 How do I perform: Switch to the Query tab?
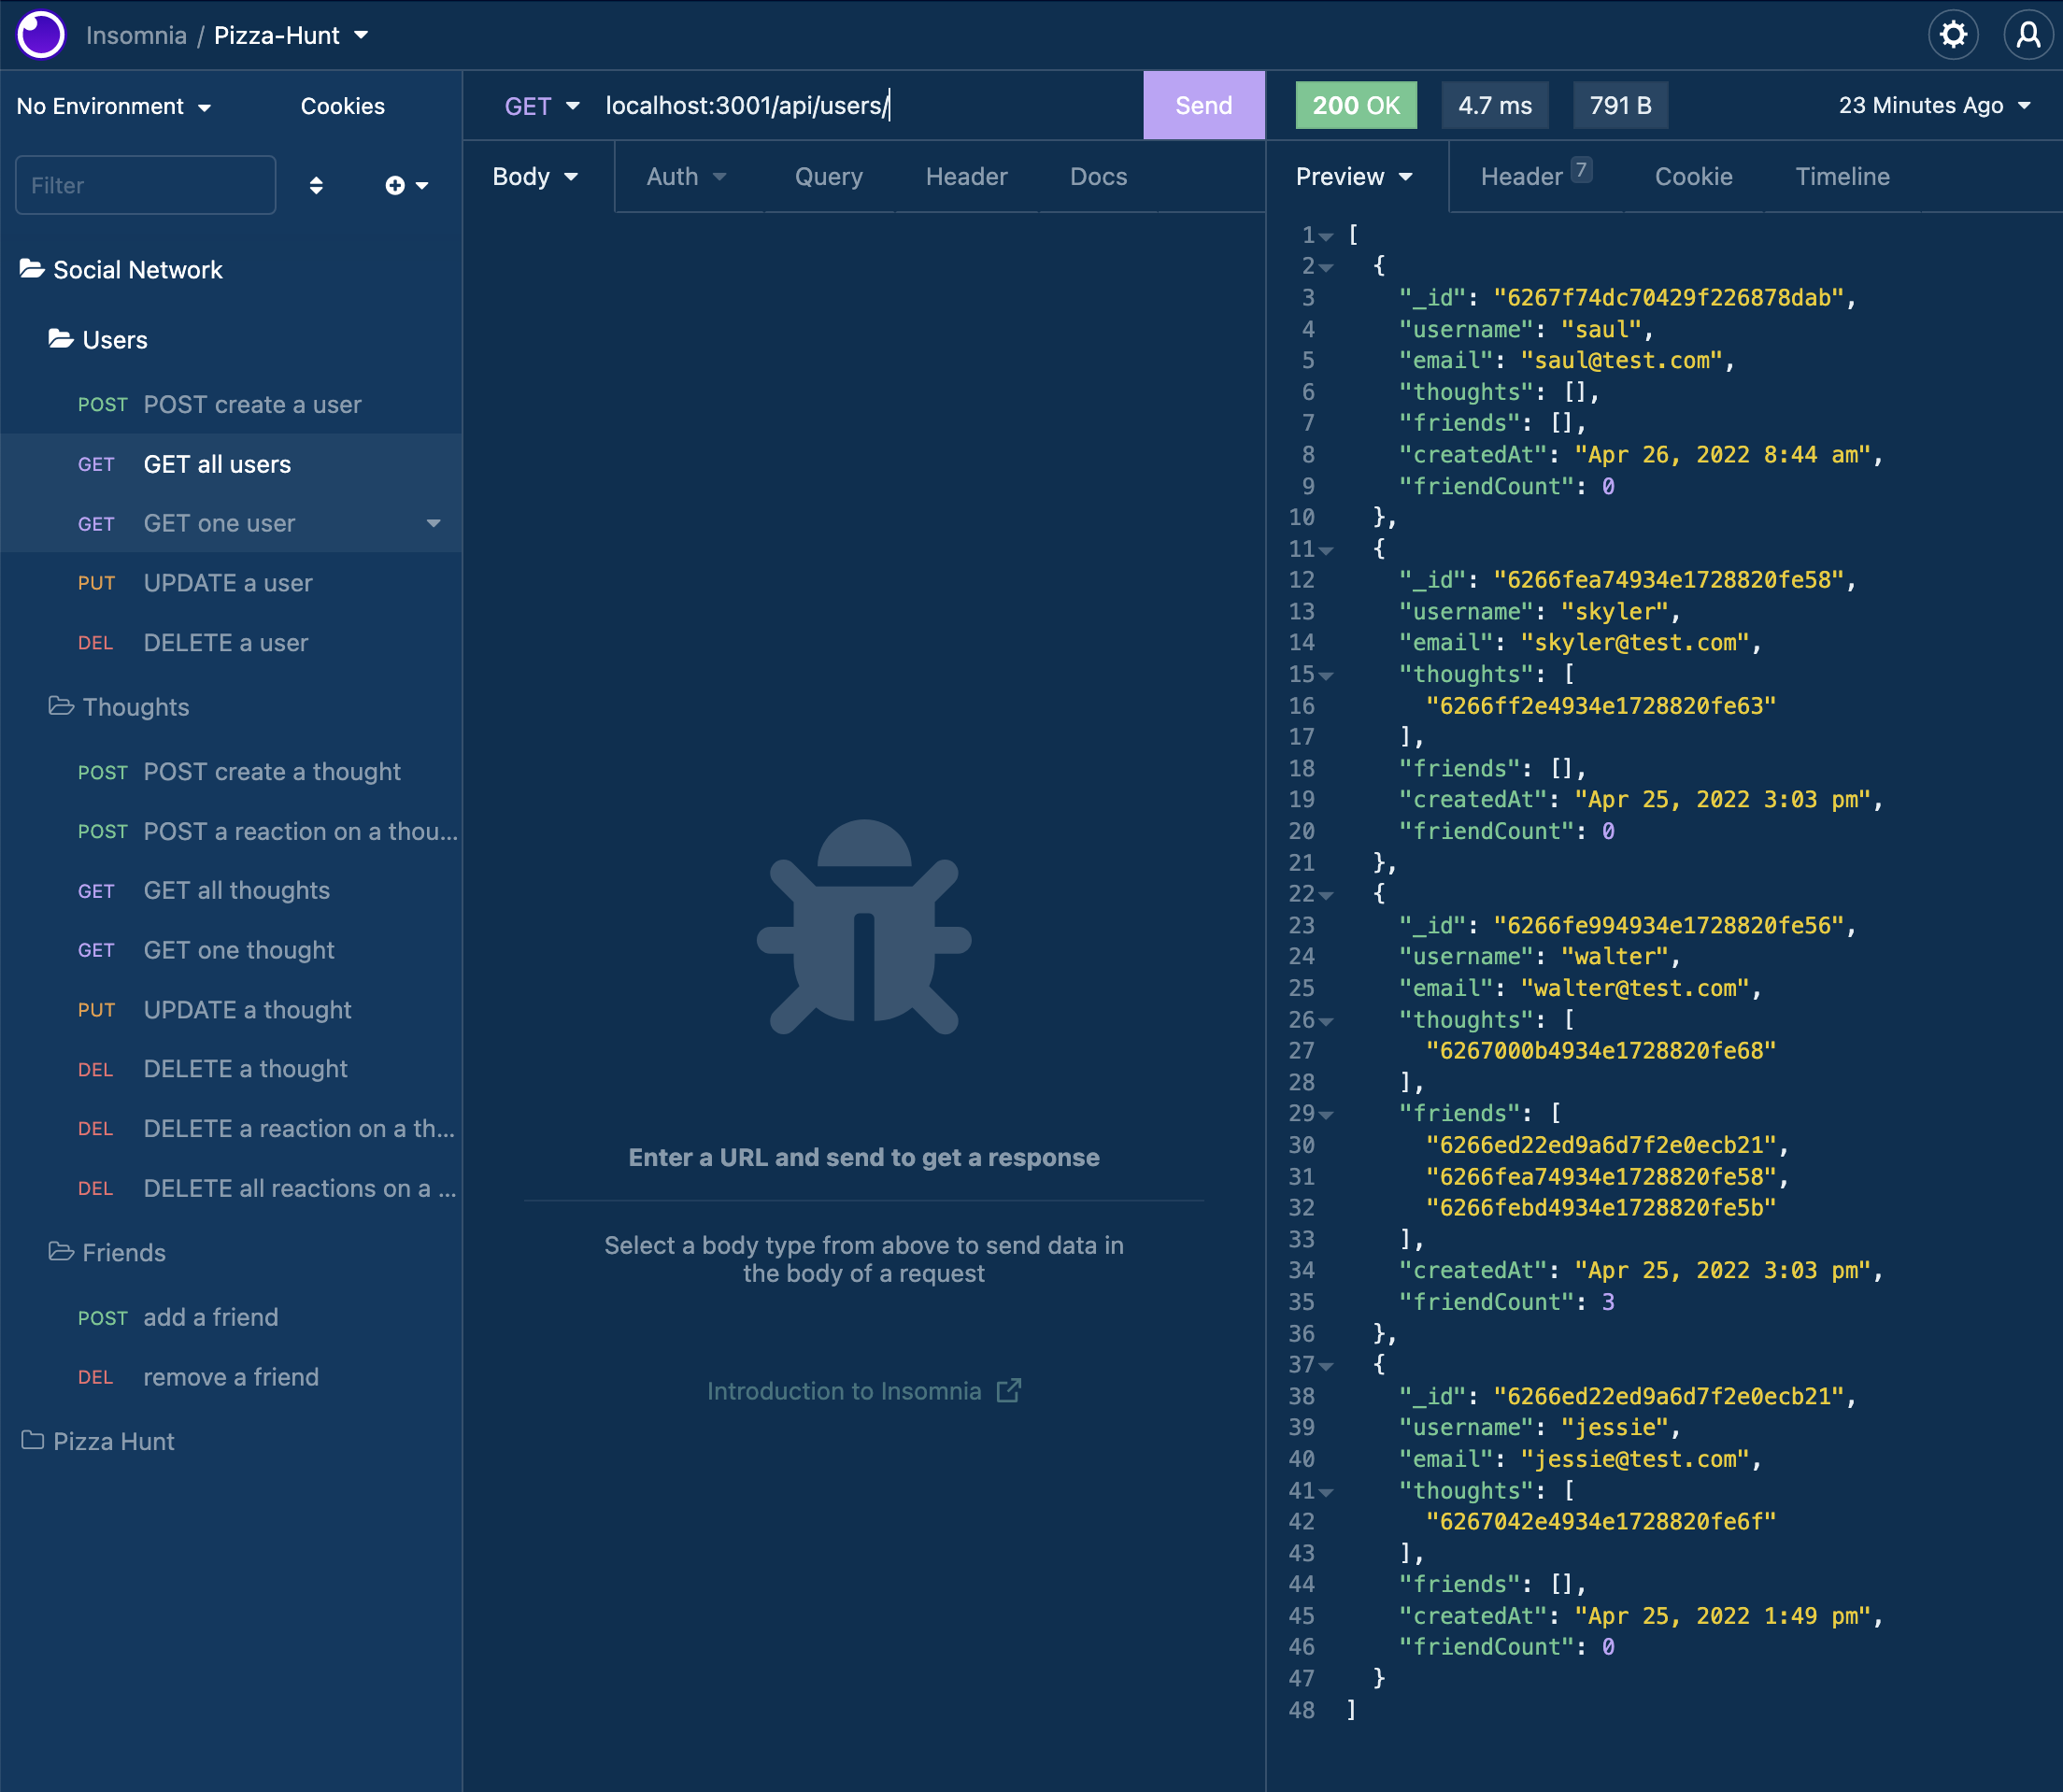(828, 177)
